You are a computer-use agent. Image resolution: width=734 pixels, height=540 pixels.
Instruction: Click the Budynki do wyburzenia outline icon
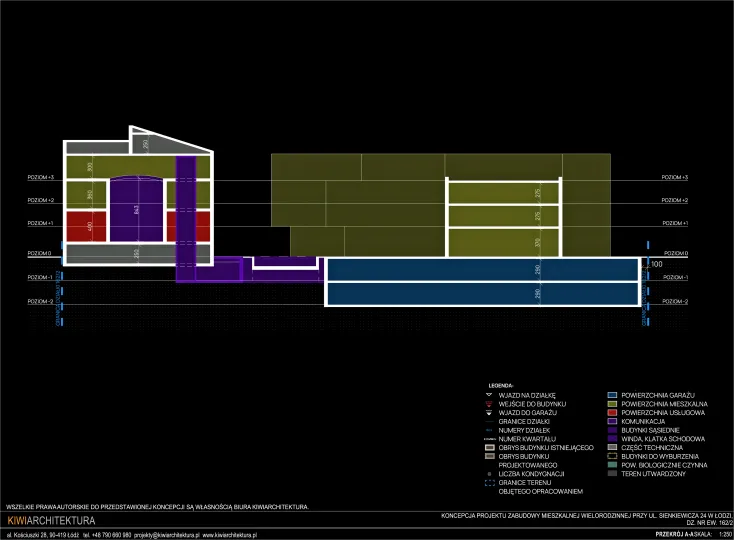pos(613,456)
